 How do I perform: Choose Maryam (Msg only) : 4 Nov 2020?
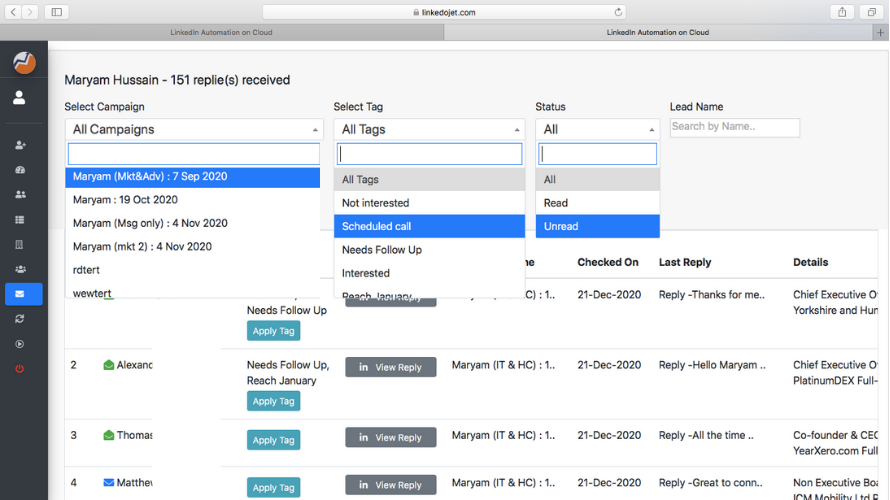click(193, 223)
